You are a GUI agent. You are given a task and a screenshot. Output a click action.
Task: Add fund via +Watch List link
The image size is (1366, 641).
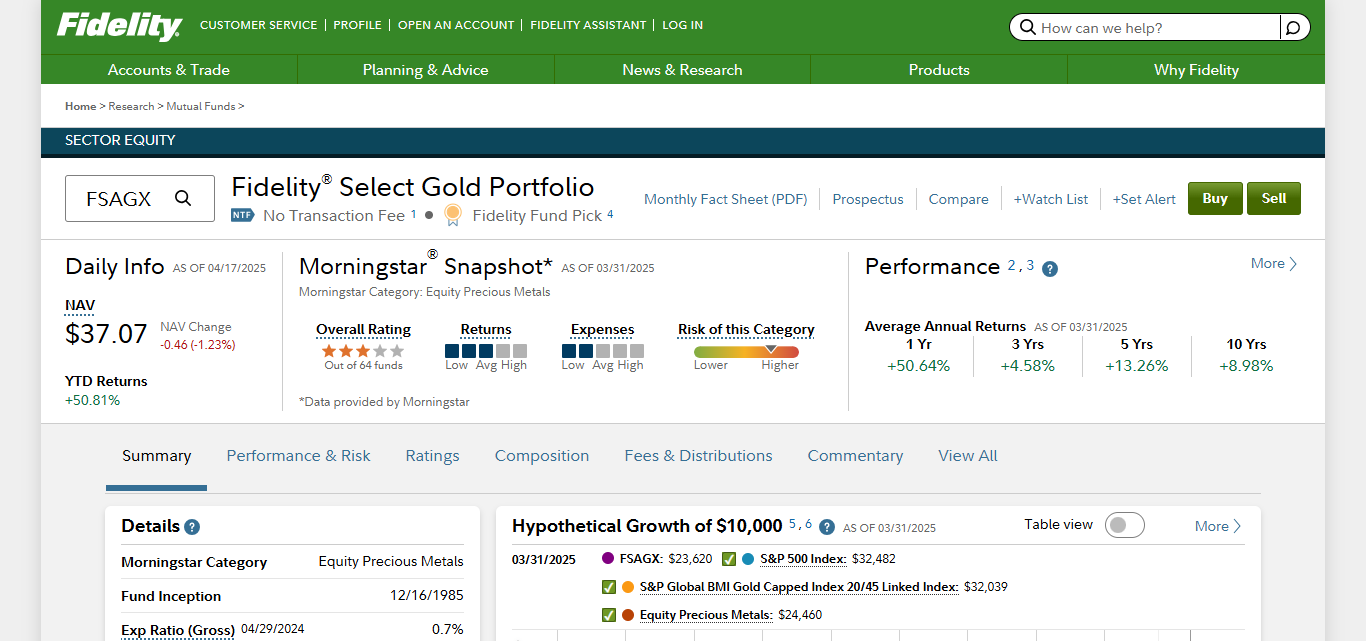point(1051,199)
